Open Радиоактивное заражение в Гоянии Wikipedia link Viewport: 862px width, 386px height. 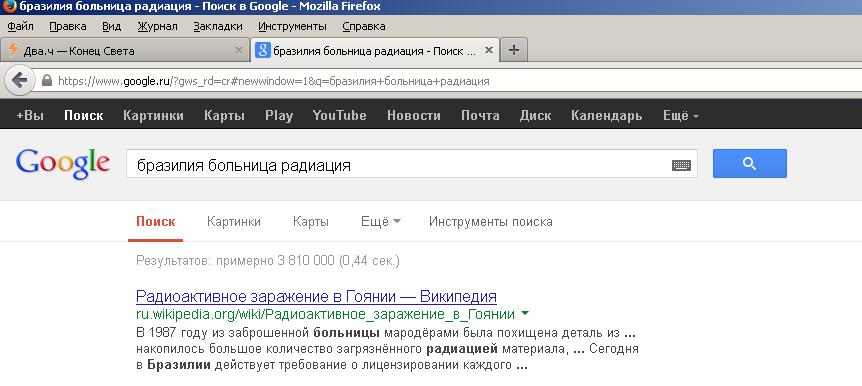pos(316,296)
